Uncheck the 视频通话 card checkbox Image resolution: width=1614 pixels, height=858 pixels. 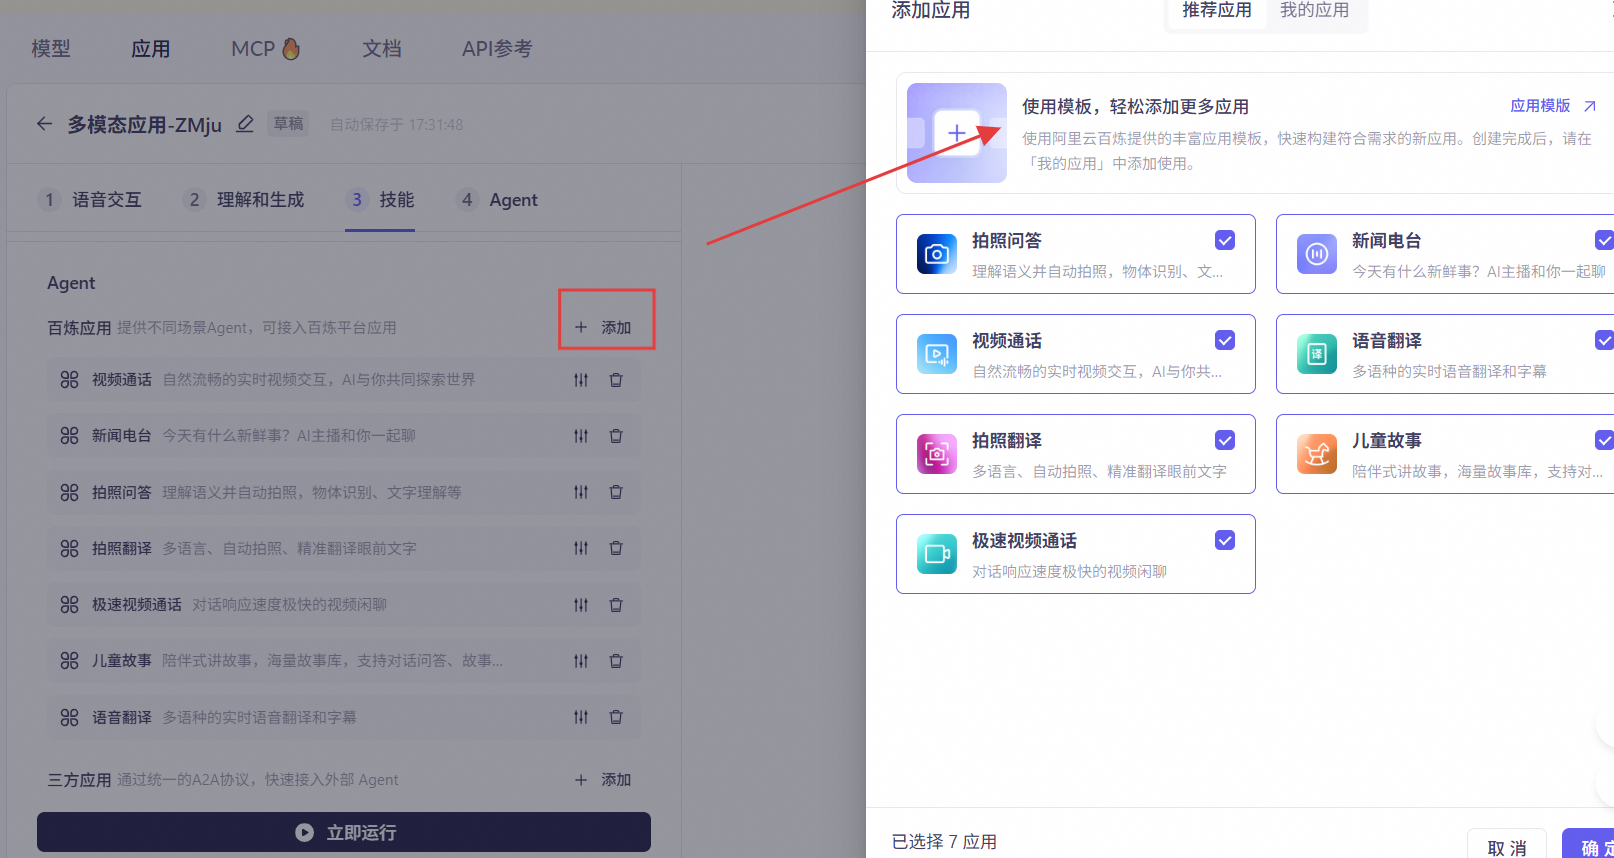point(1225,340)
